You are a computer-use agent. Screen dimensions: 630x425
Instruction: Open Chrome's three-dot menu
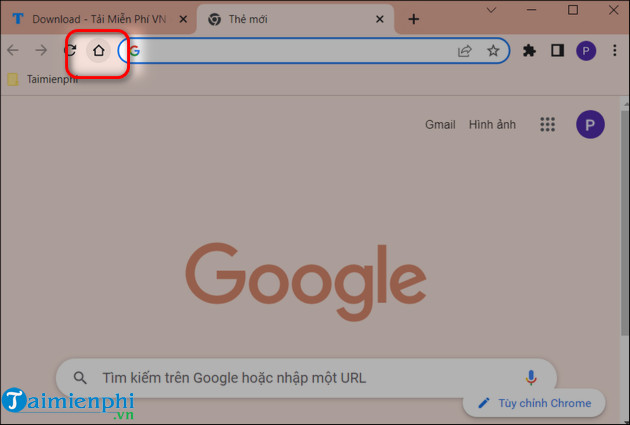pos(614,51)
